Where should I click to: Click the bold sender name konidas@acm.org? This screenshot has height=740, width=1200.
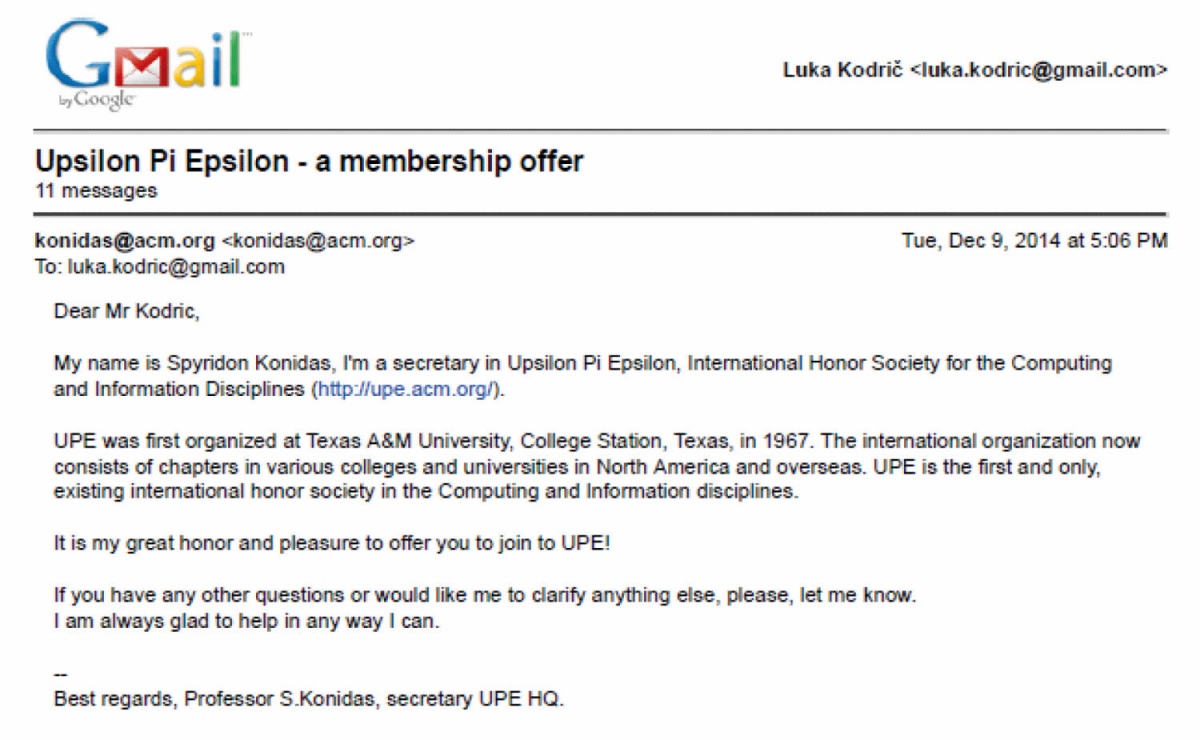tap(125, 240)
